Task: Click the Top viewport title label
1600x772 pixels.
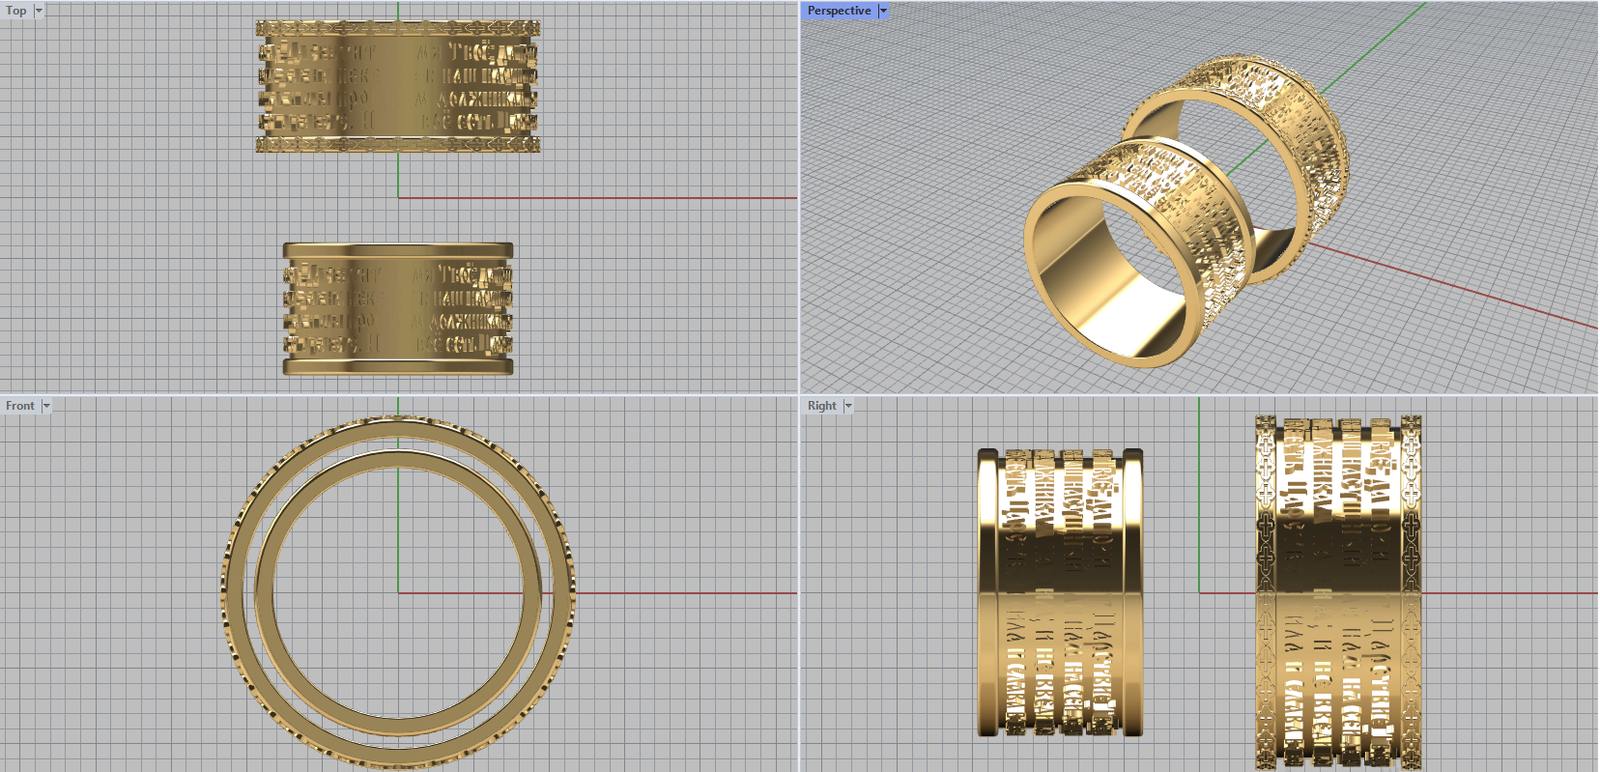Action: coord(16,11)
